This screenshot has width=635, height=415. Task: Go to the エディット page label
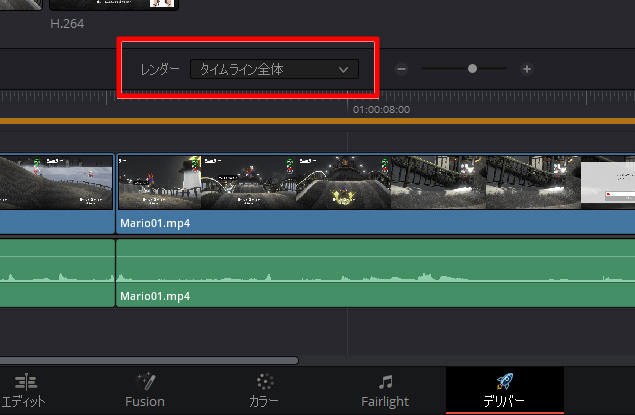tap(24, 402)
